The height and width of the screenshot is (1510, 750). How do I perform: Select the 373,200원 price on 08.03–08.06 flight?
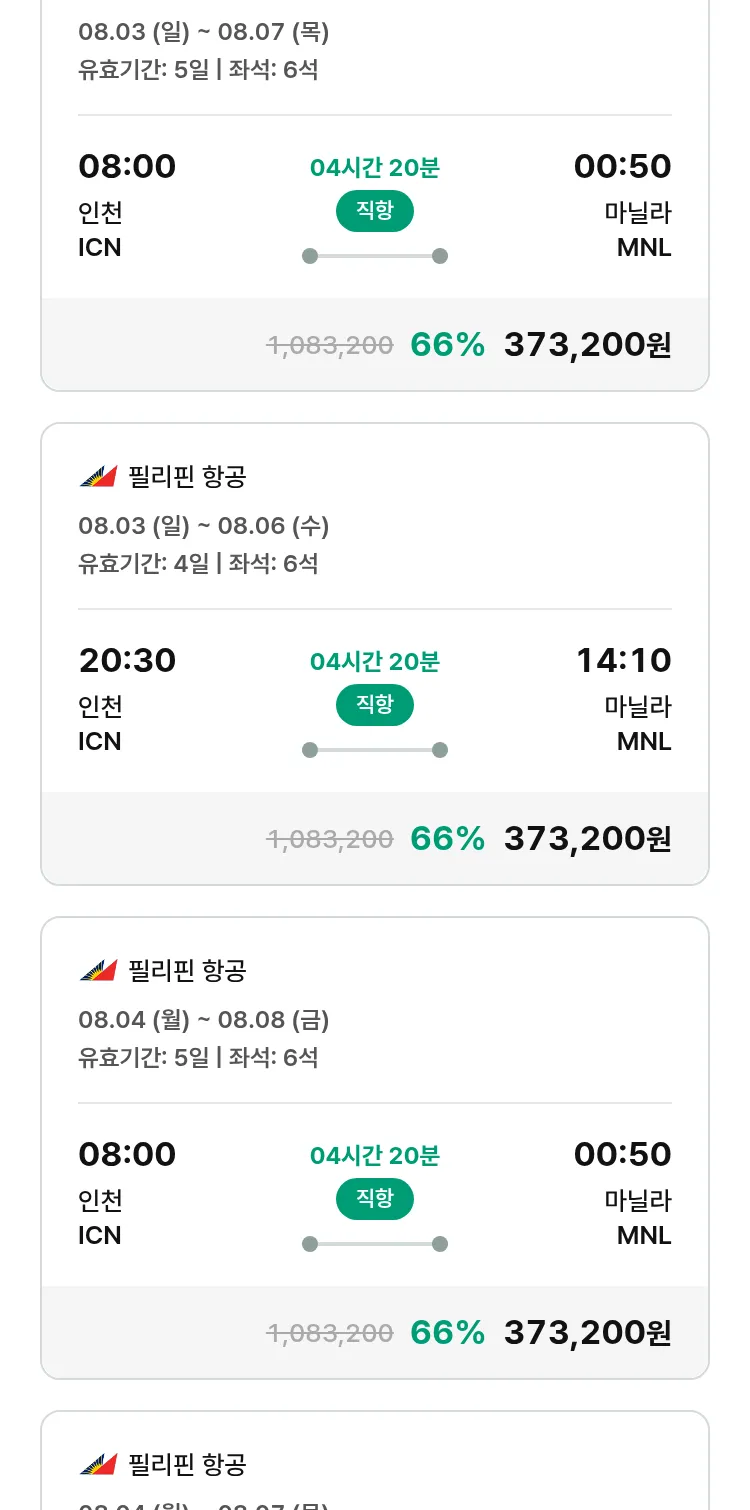(587, 839)
